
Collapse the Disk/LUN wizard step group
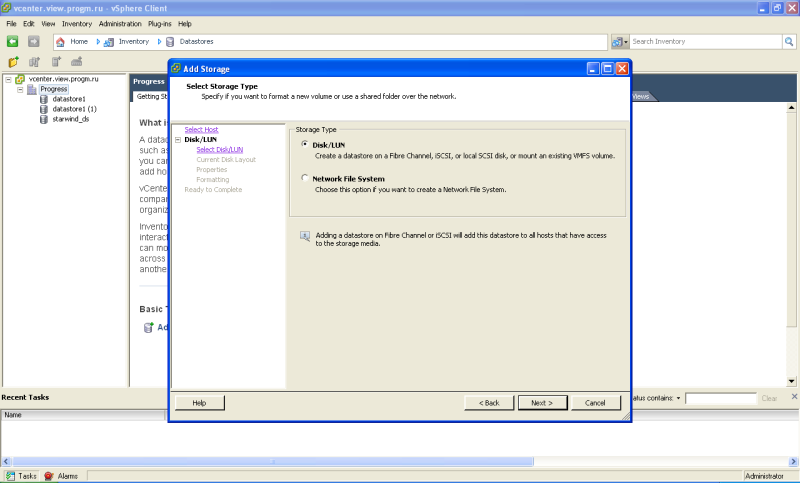[178, 140]
